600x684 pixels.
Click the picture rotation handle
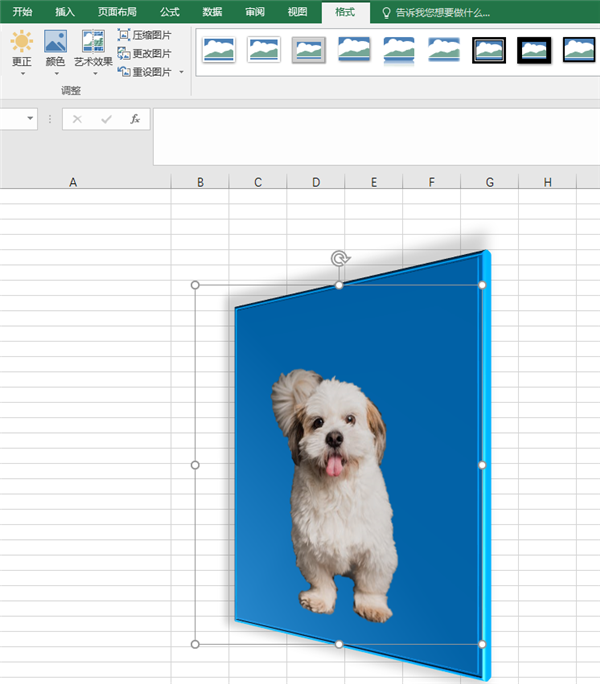pyautogui.click(x=339, y=259)
